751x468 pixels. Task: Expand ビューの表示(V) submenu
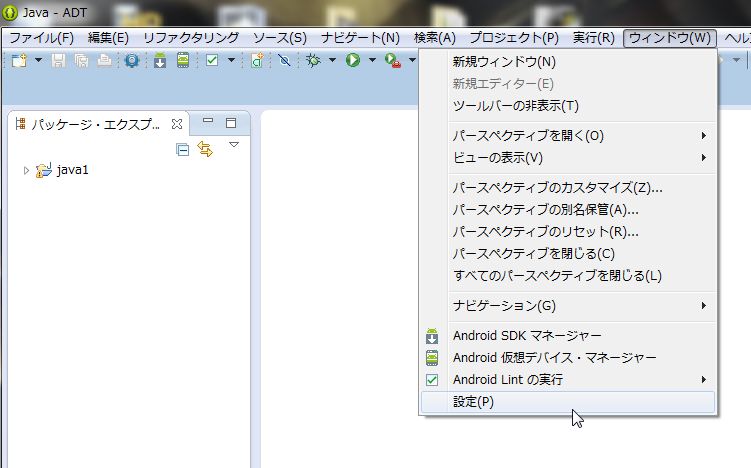pyautogui.click(x=569, y=158)
